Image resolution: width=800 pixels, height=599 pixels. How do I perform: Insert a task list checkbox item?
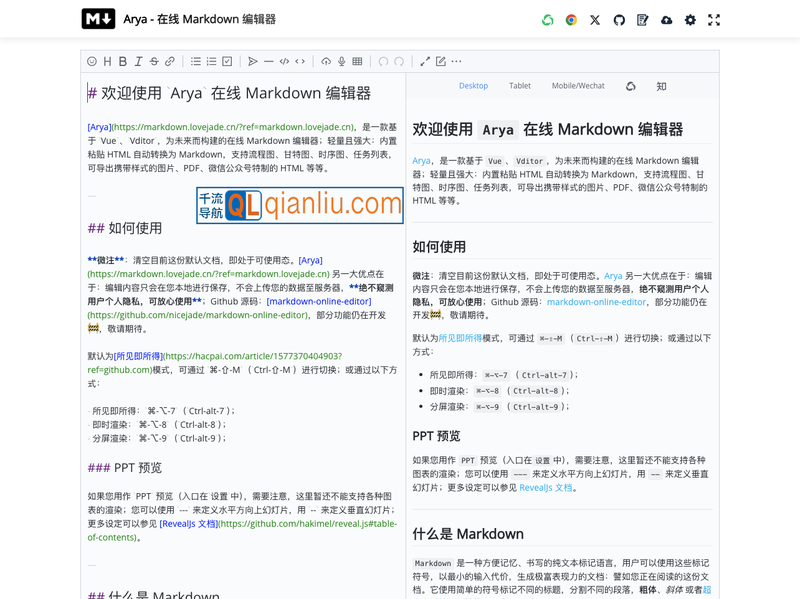tap(227, 62)
